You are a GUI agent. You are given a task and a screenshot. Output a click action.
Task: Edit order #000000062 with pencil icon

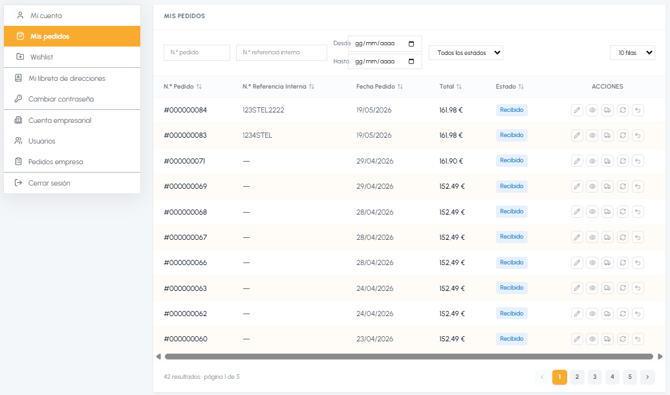(577, 313)
